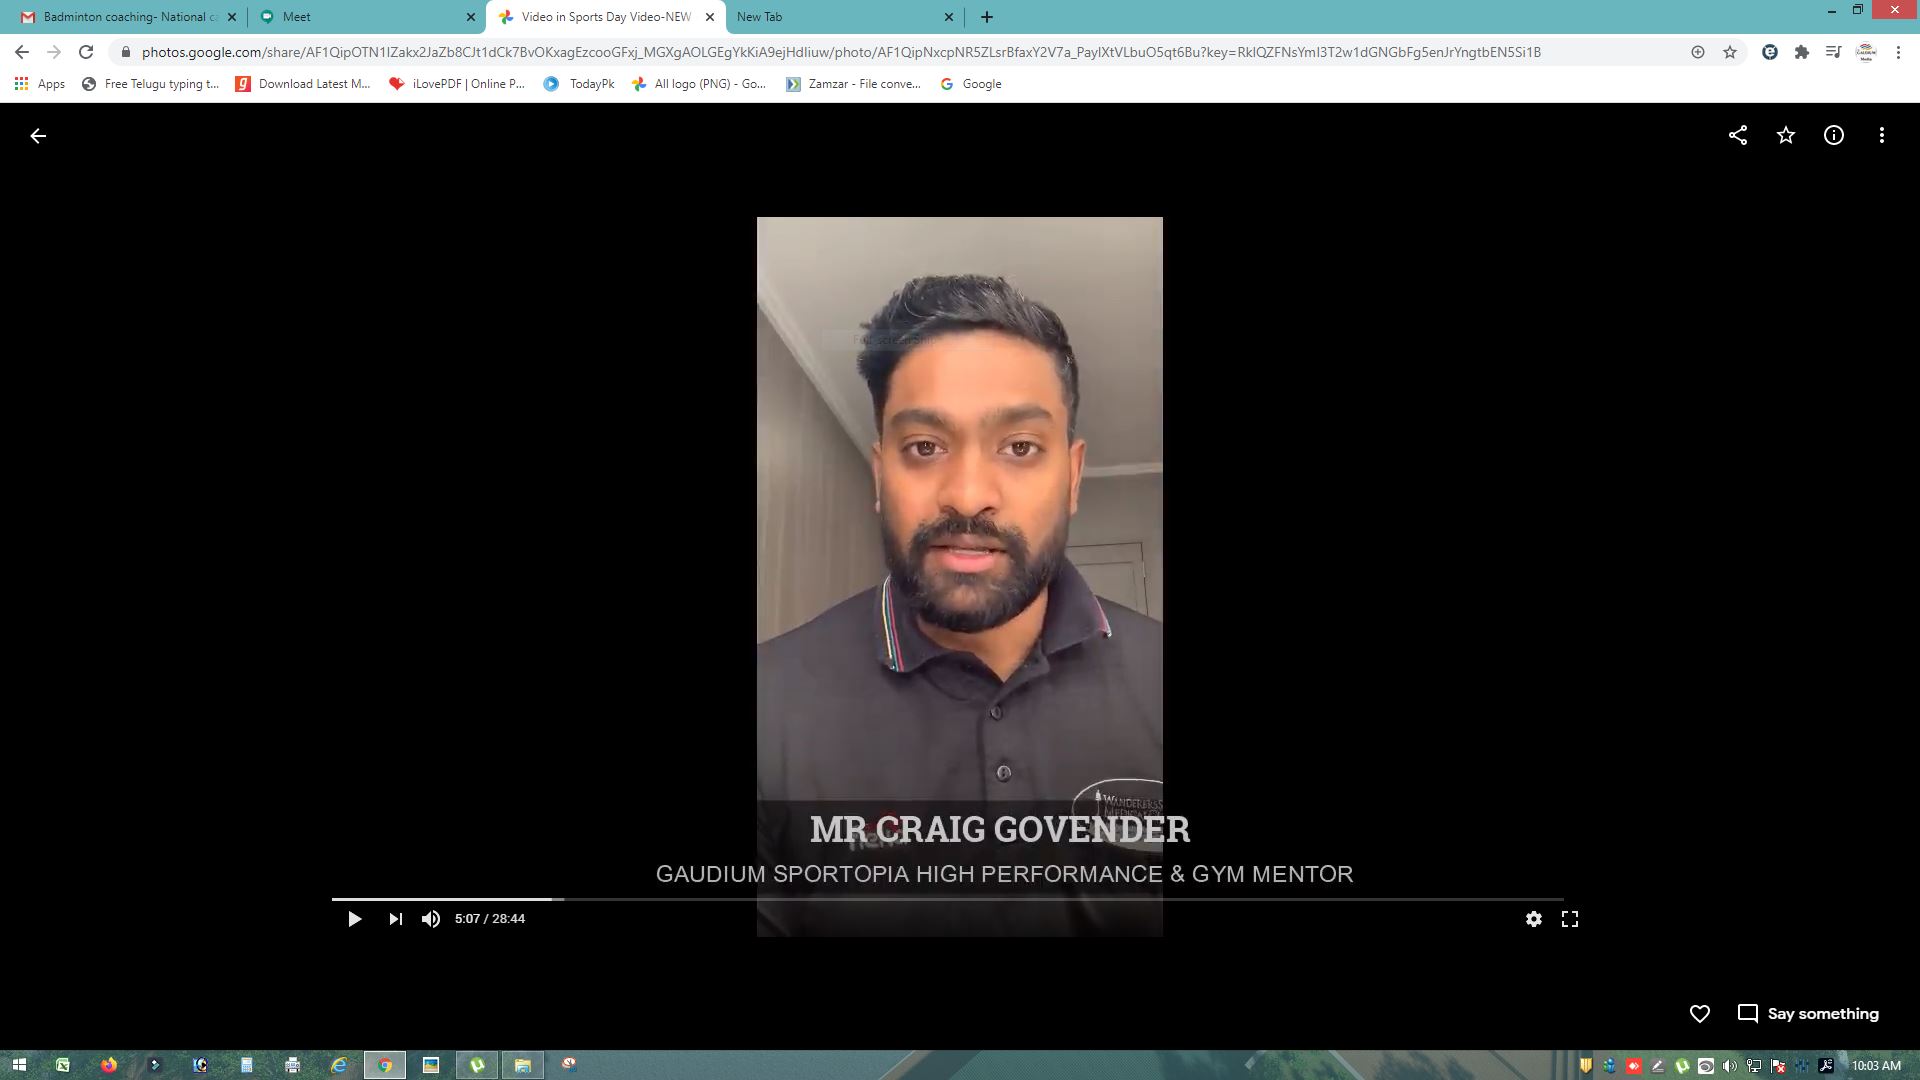Open Download Latest M... bookmark
The image size is (1920, 1080).
click(x=303, y=84)
